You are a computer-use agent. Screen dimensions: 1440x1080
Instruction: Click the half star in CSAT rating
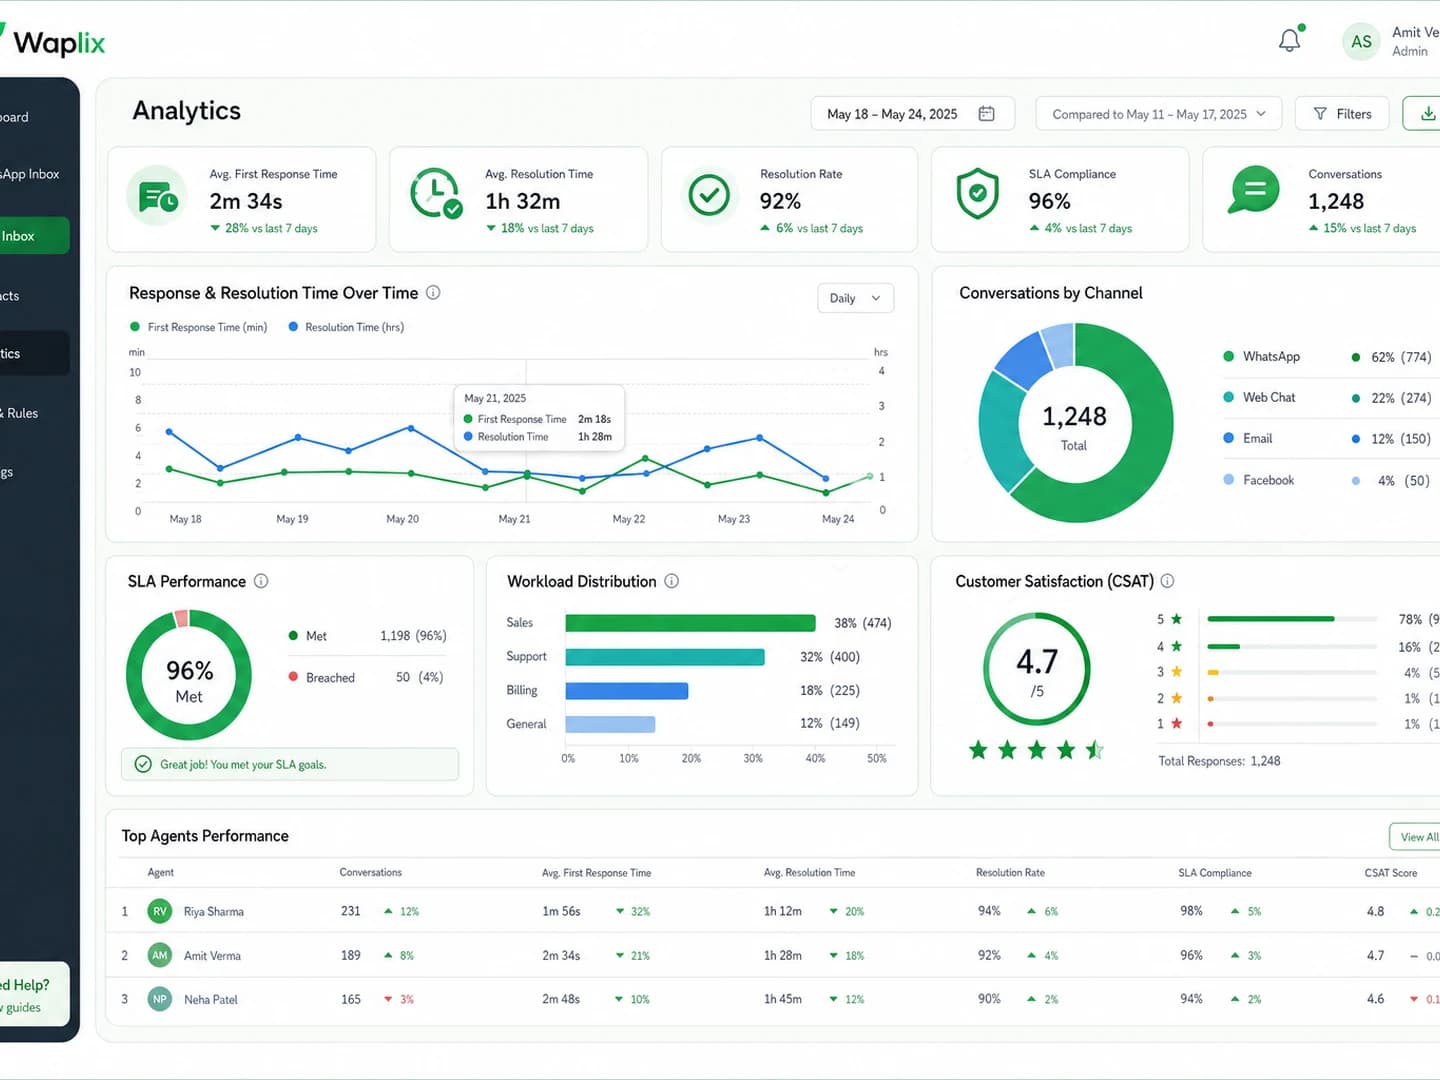pos(1095,749)
